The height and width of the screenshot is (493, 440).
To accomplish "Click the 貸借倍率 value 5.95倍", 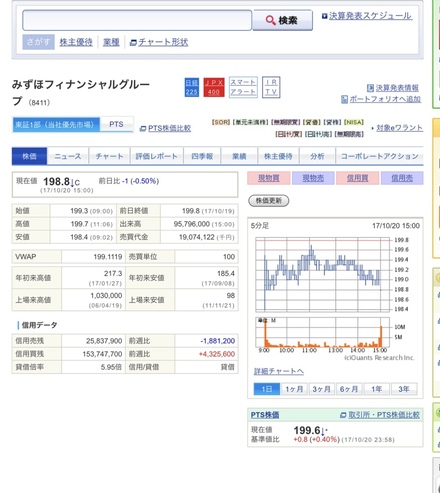I will 111,367.
